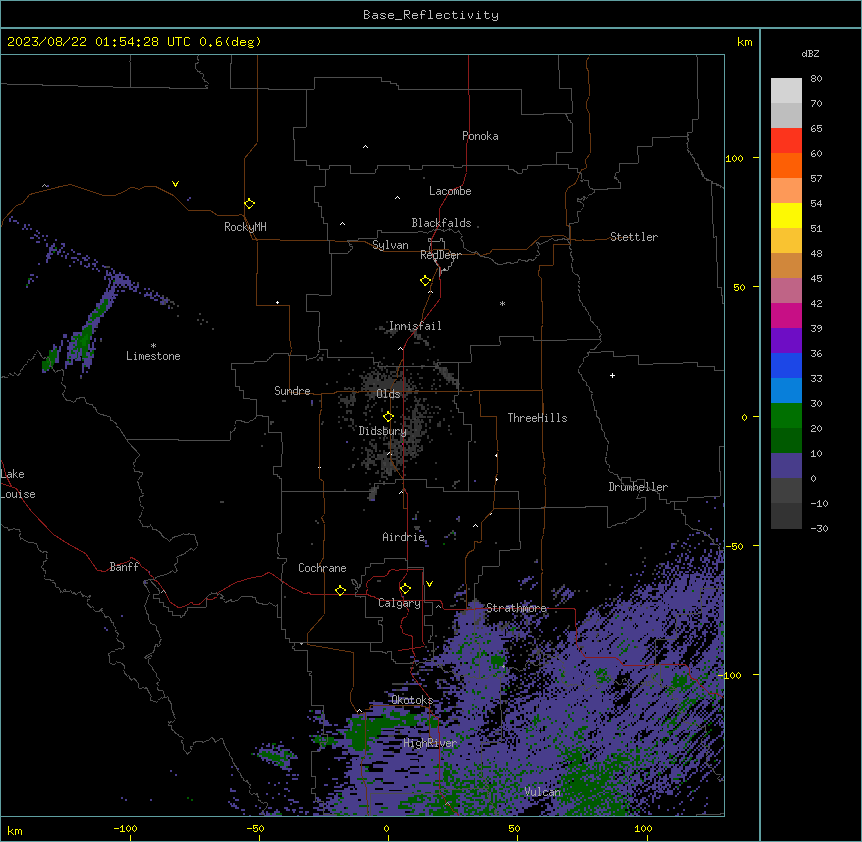Select the HighRiver label

430,743
